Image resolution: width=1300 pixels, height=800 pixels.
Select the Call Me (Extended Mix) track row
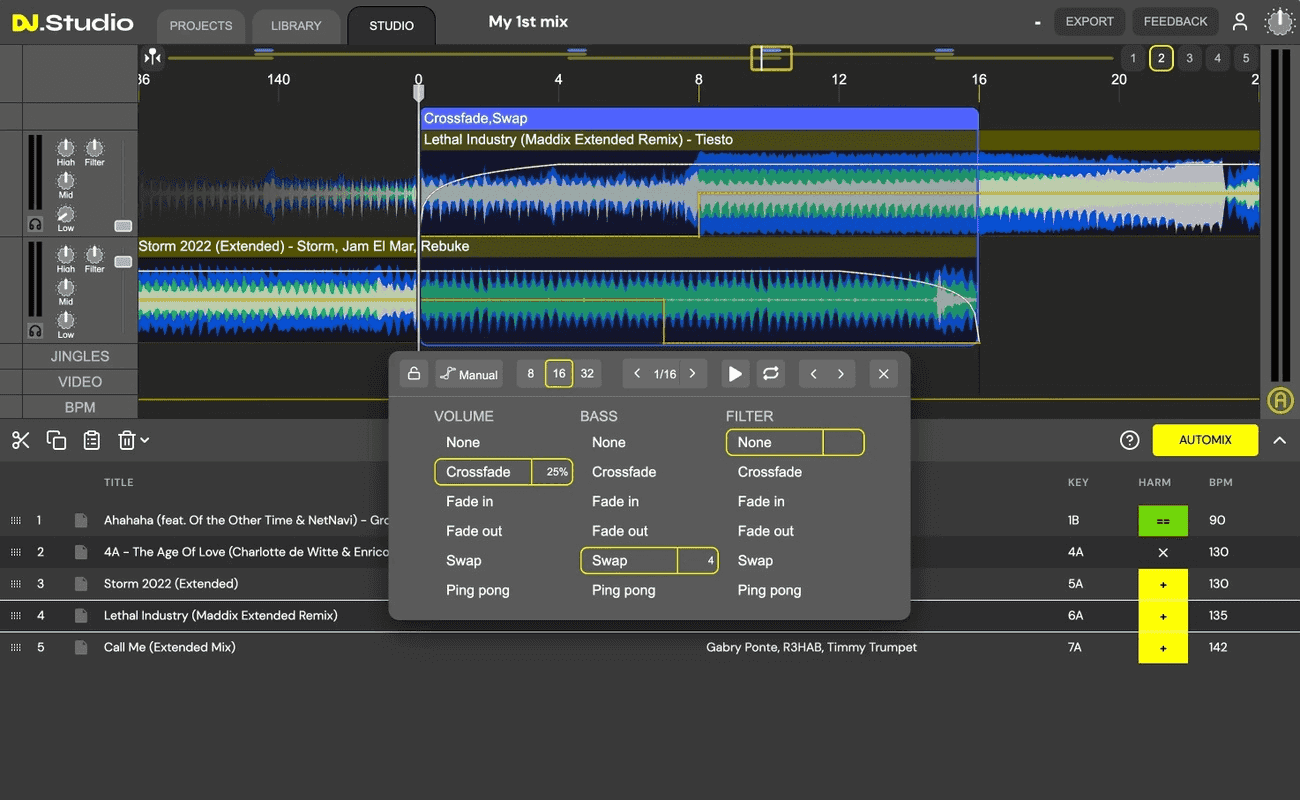pos(170,647)
